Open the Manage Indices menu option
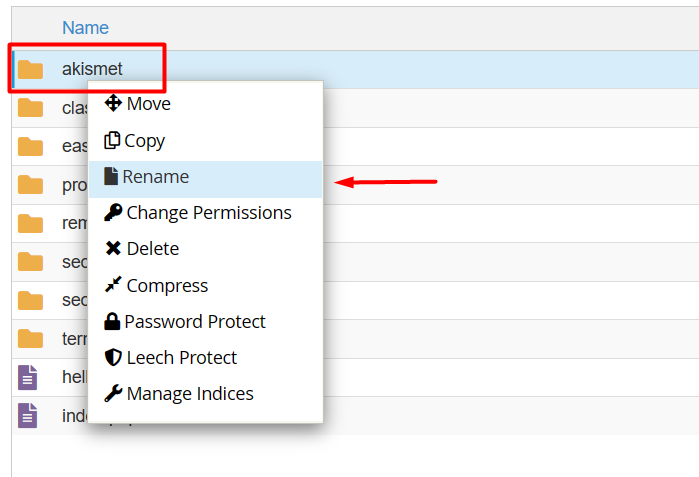 (190, 394)
